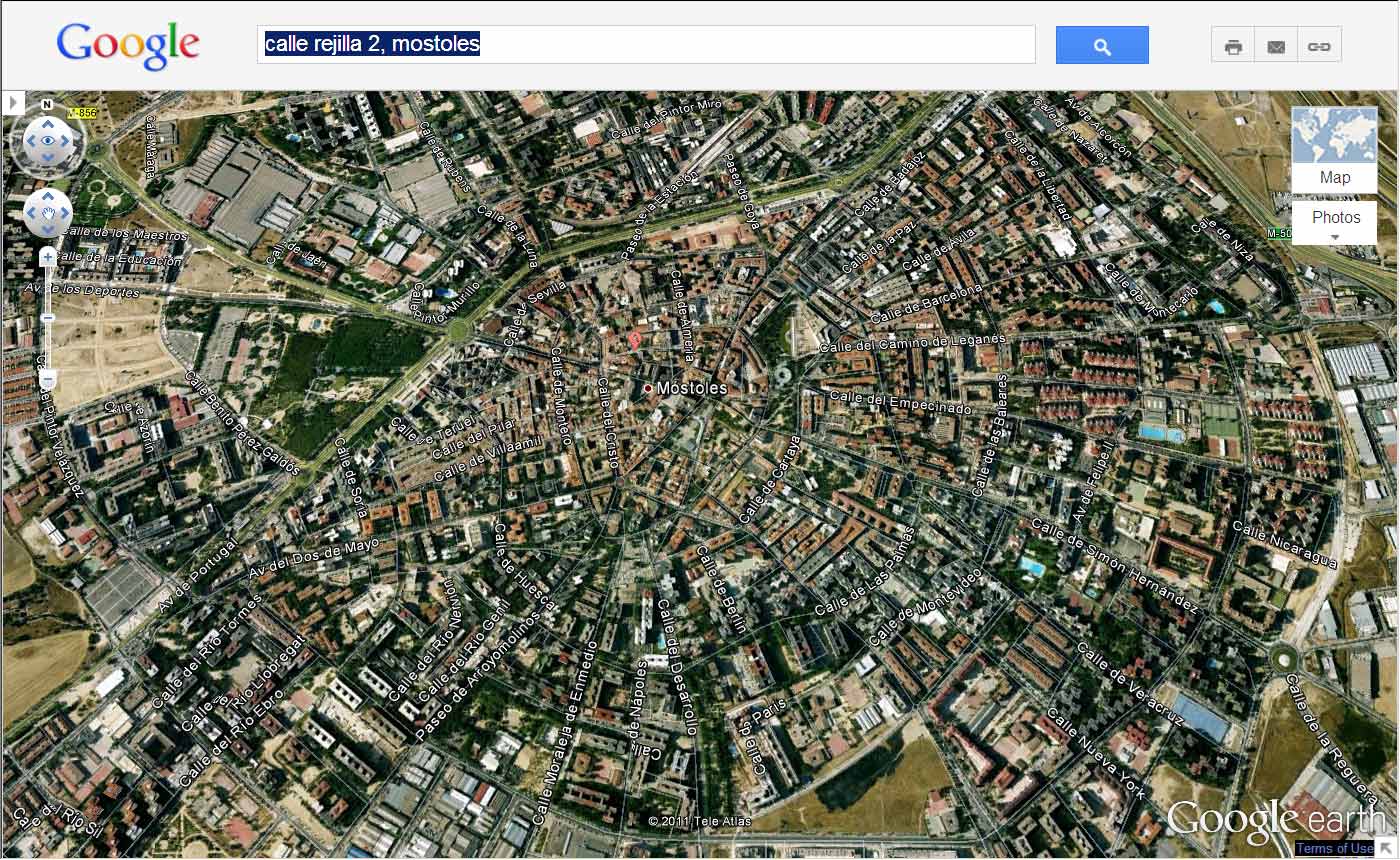1400x860 pixels.
Task: Click the red location pin marker
Action: point(634,340)
